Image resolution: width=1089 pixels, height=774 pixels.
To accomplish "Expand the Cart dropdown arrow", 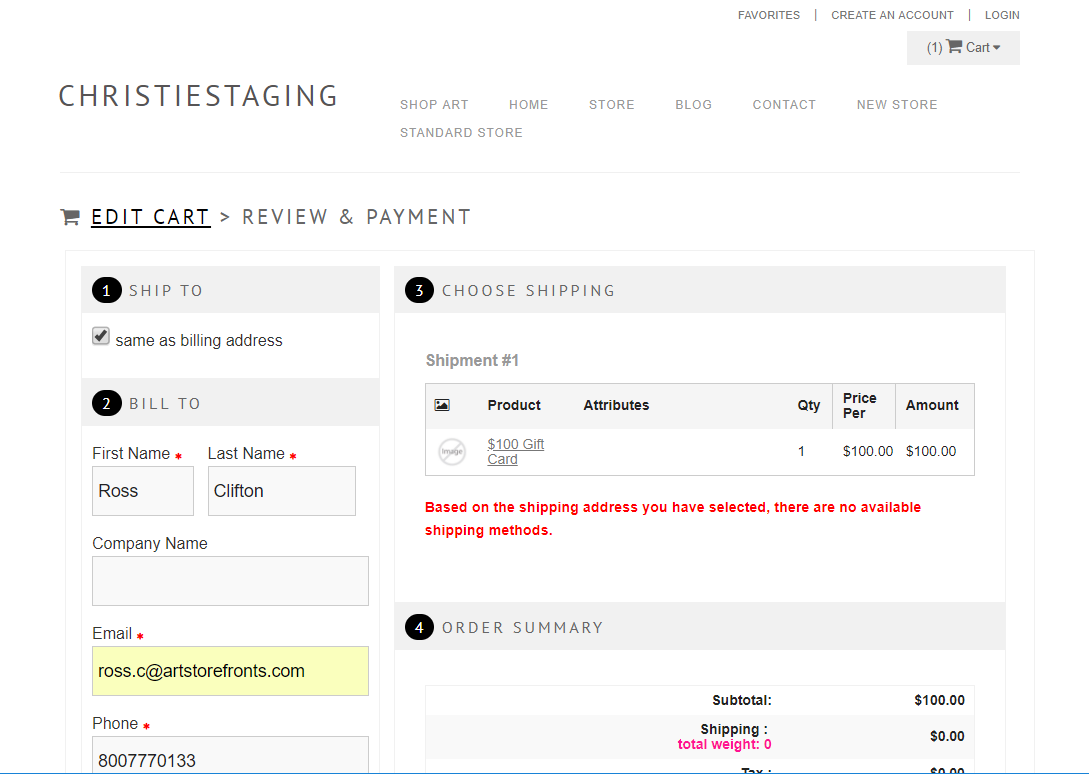I will point(996,48).
